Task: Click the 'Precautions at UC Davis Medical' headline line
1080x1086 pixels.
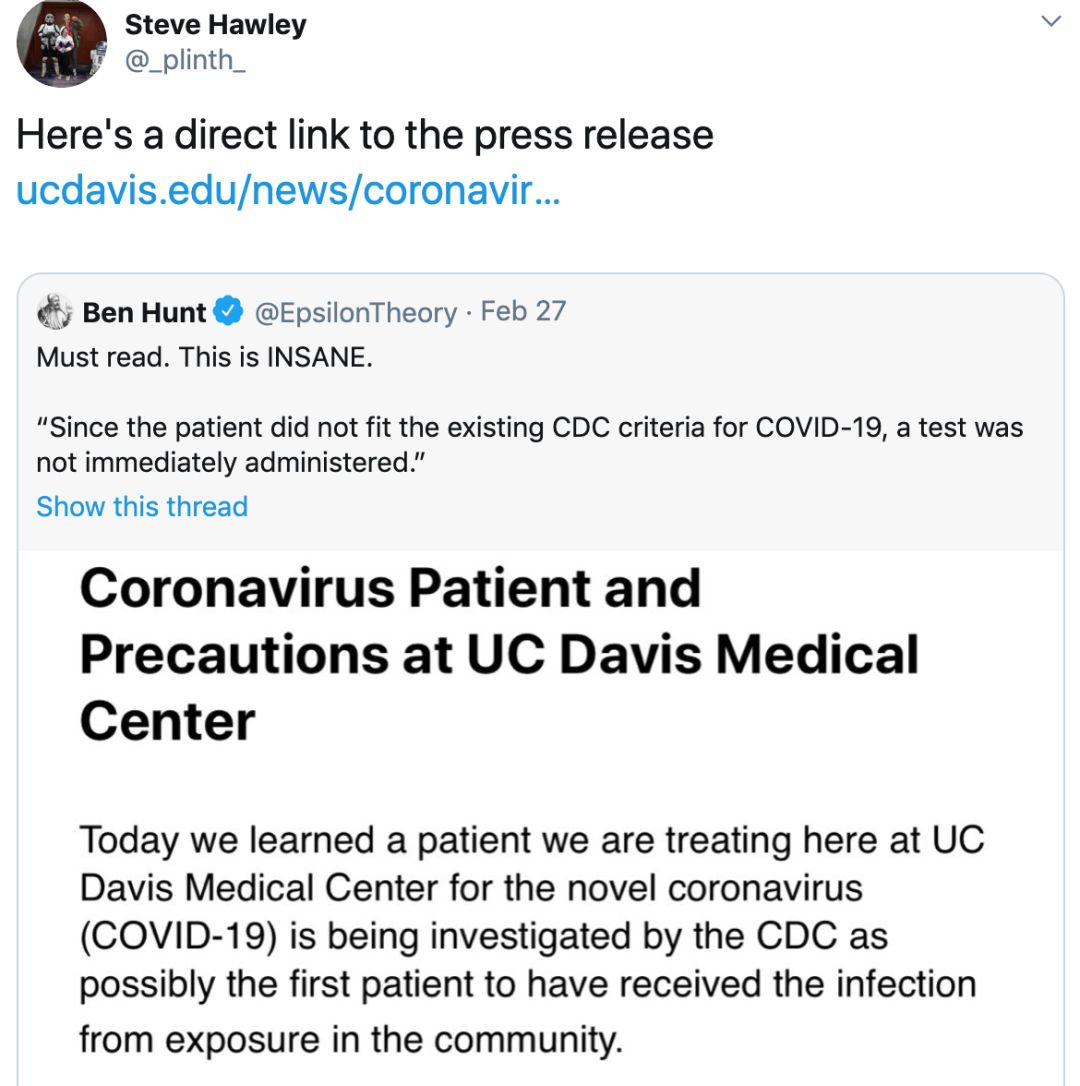Action: tap(499, 655)
